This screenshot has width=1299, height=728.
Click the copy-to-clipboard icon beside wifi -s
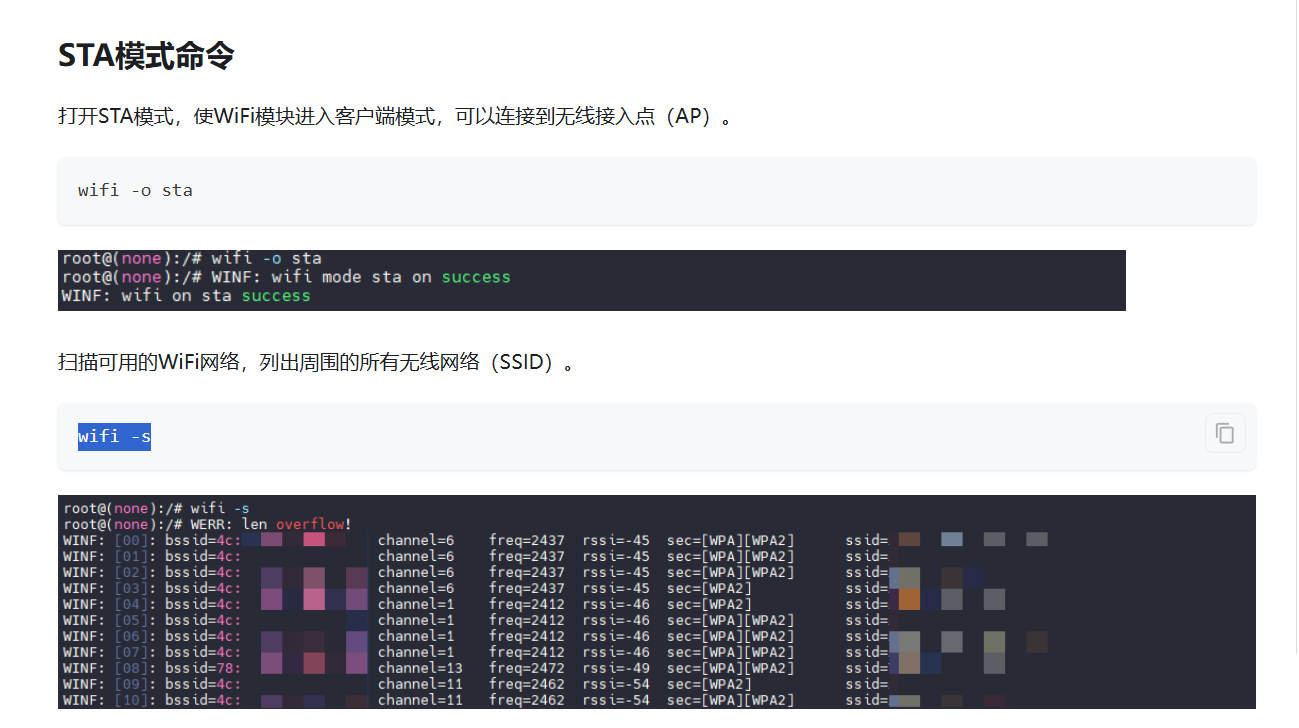(x=1224, y=432)
